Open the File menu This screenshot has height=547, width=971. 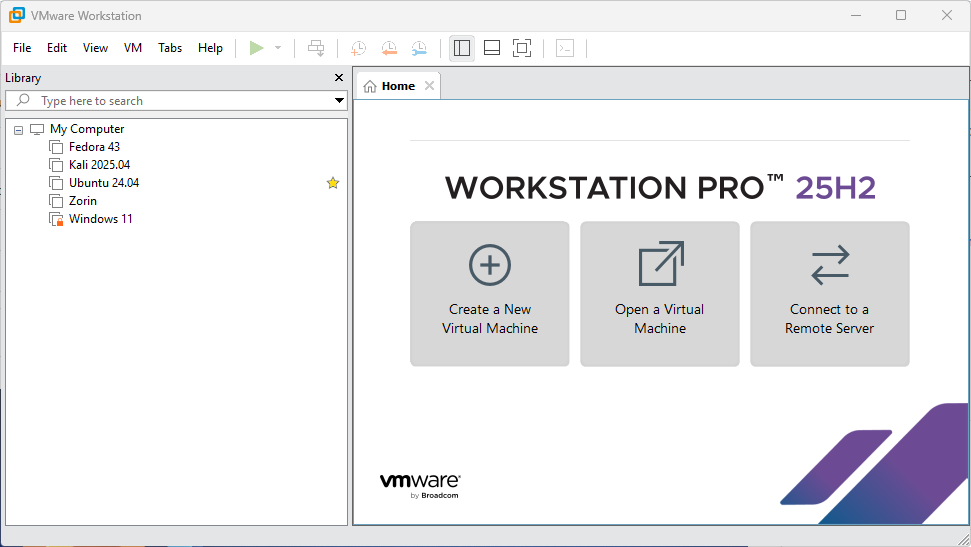(22, 48)
